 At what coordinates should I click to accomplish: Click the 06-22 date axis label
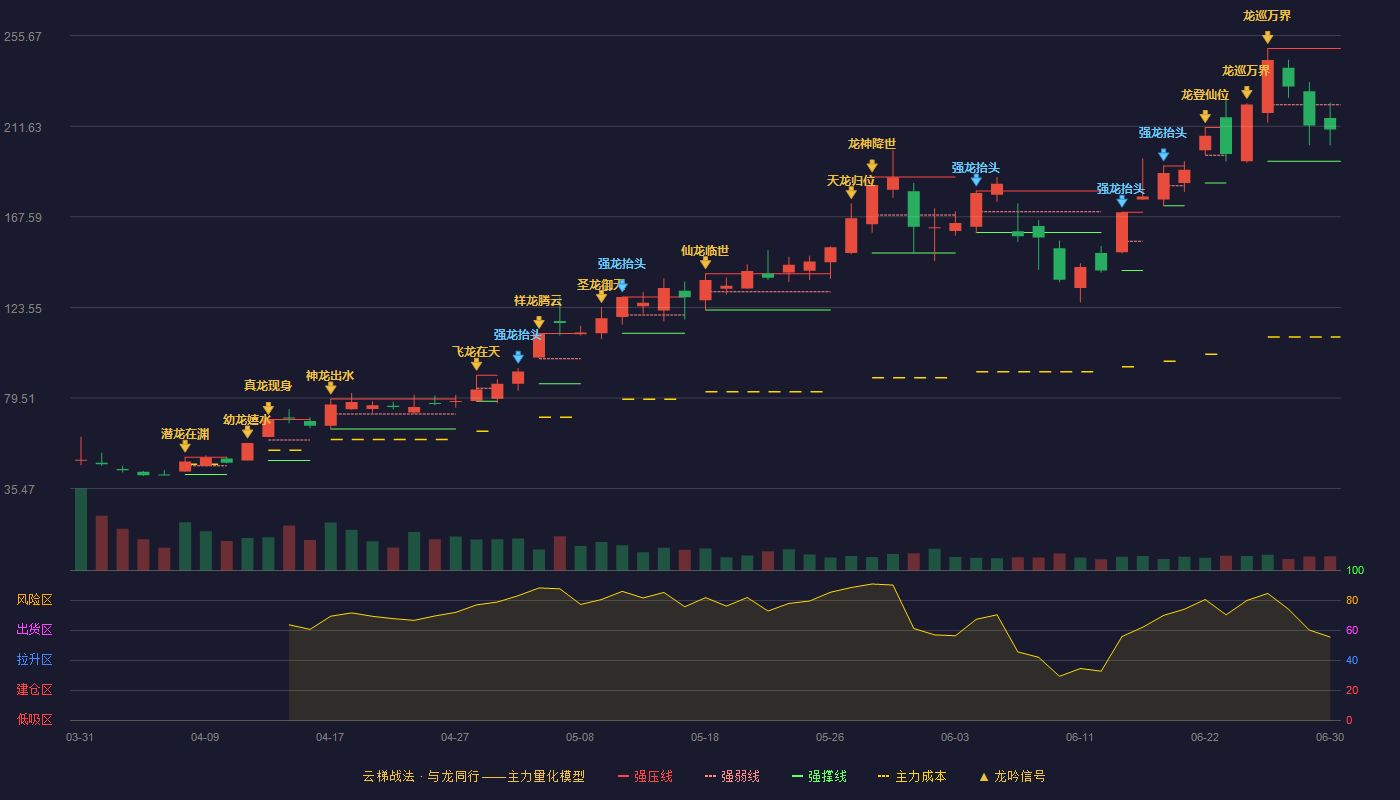(x=1205, y=737)
